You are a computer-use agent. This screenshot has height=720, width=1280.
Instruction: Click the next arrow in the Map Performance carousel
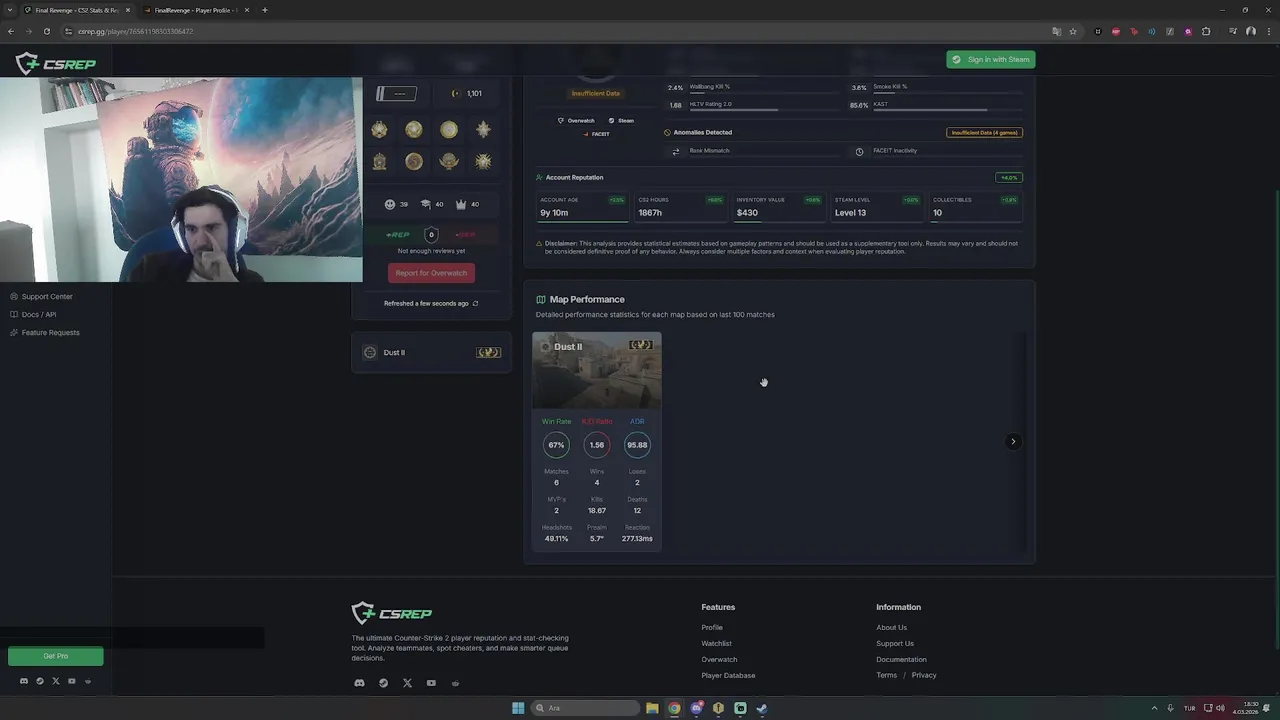[x=1013, y=441]
